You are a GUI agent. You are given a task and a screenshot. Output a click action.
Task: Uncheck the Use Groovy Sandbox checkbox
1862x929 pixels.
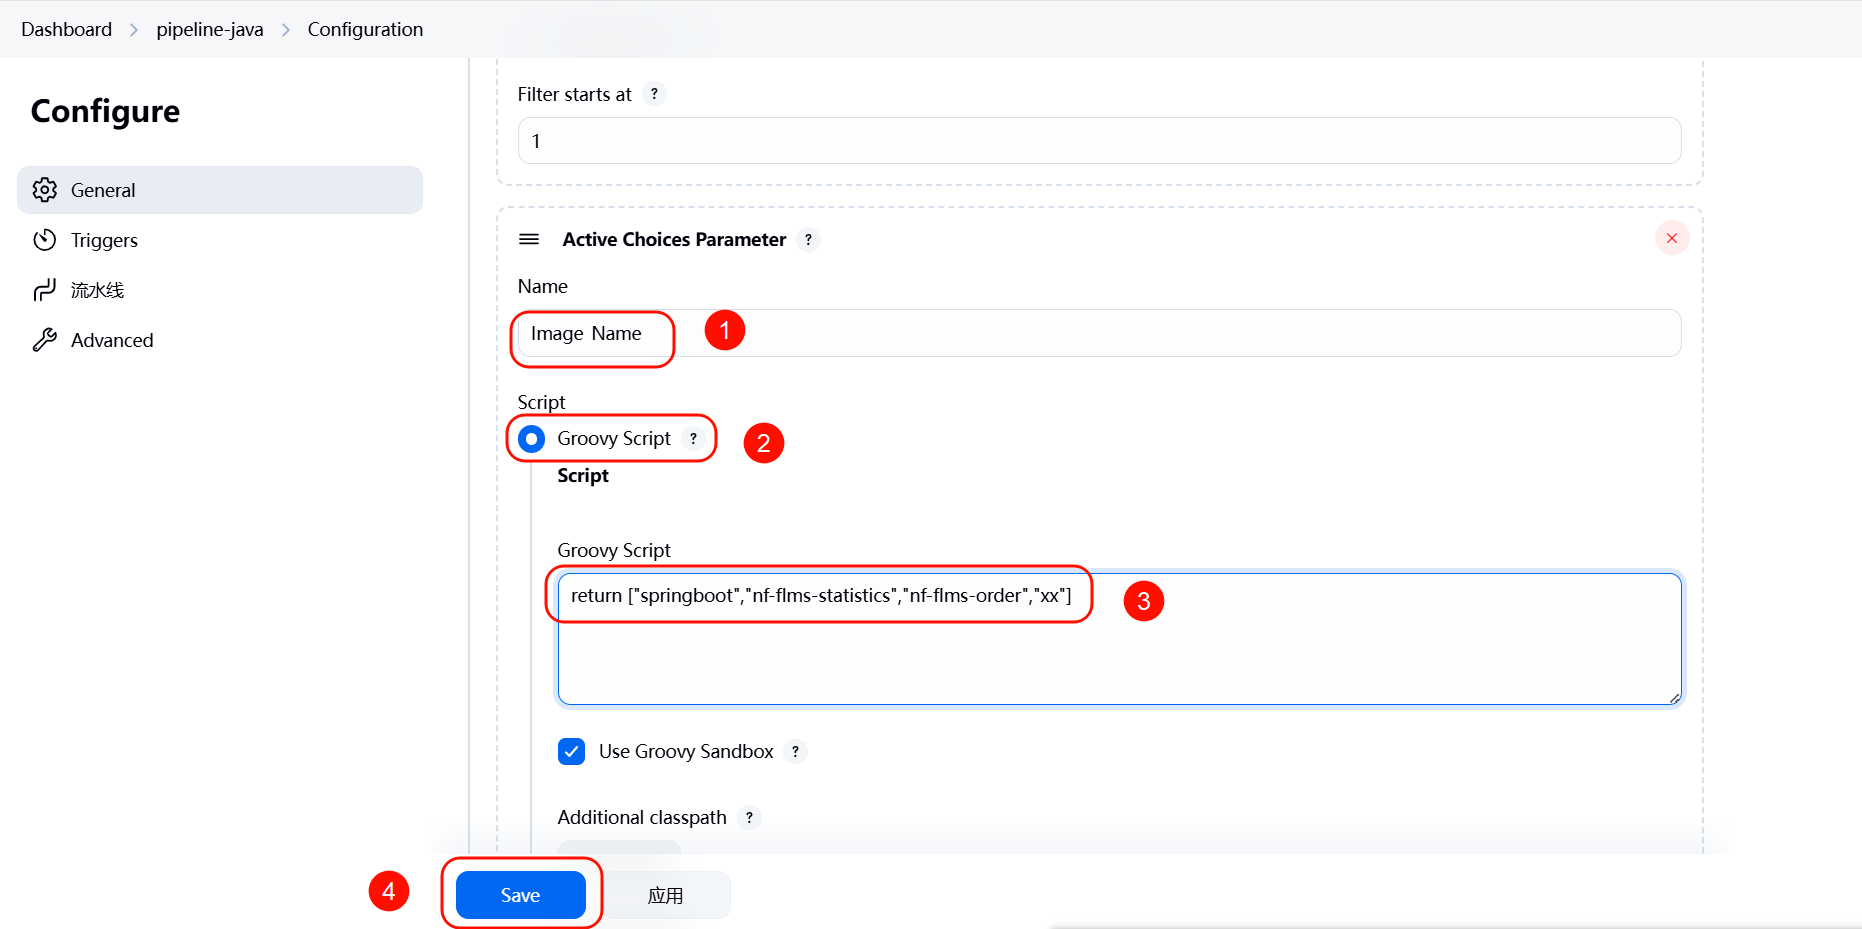point(571,751)
